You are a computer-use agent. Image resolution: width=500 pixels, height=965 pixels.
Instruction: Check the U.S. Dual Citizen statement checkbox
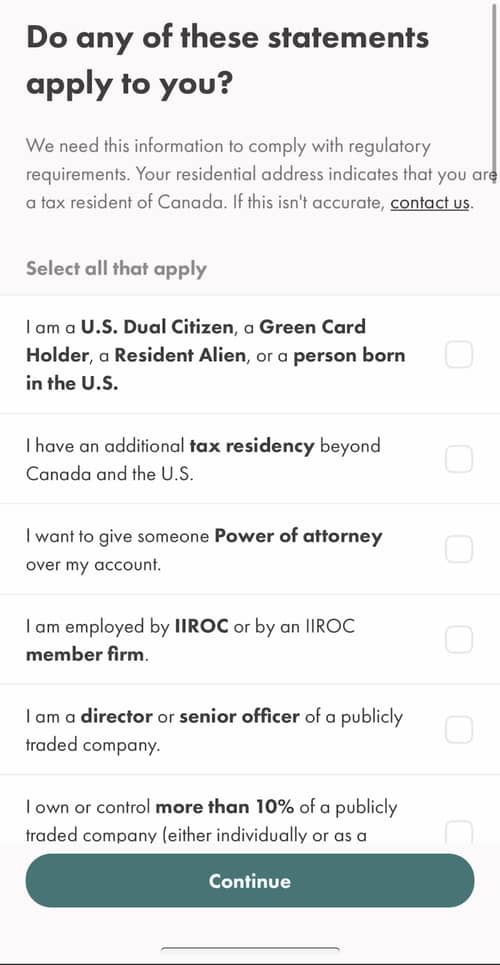coord(459,354)
